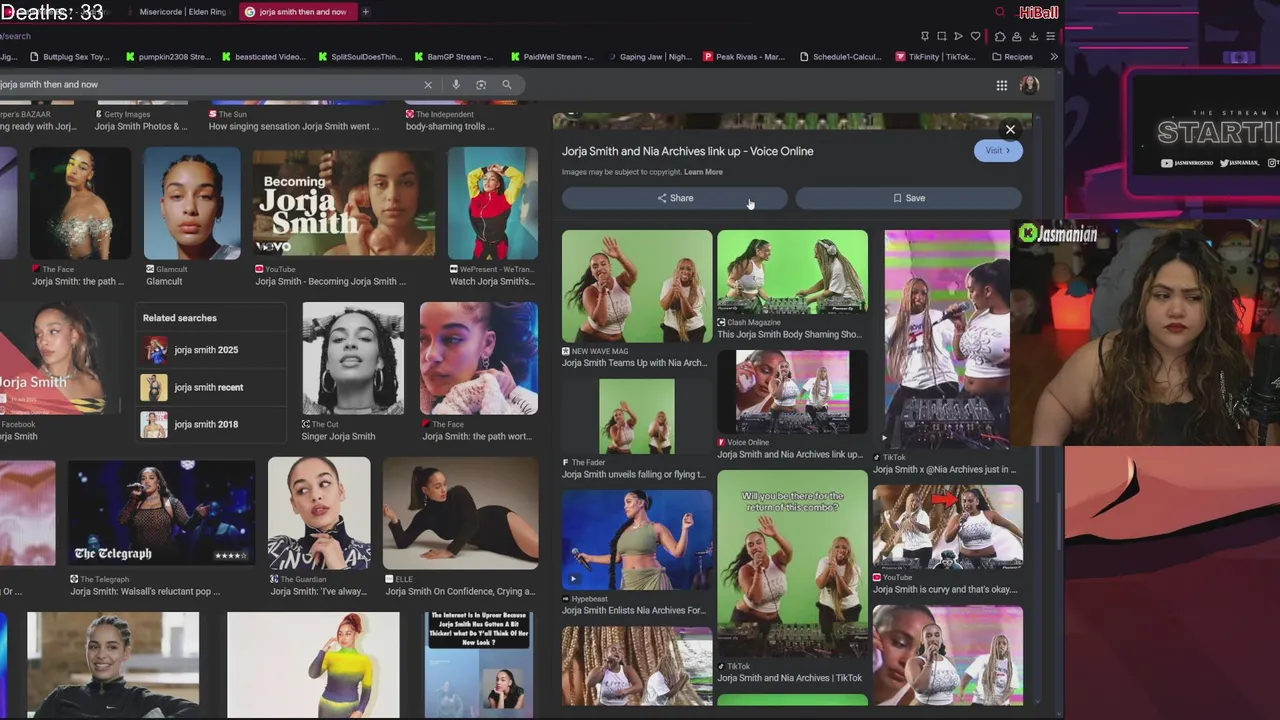Open Glamcult portrait thumbnail

tap(192, 203)
